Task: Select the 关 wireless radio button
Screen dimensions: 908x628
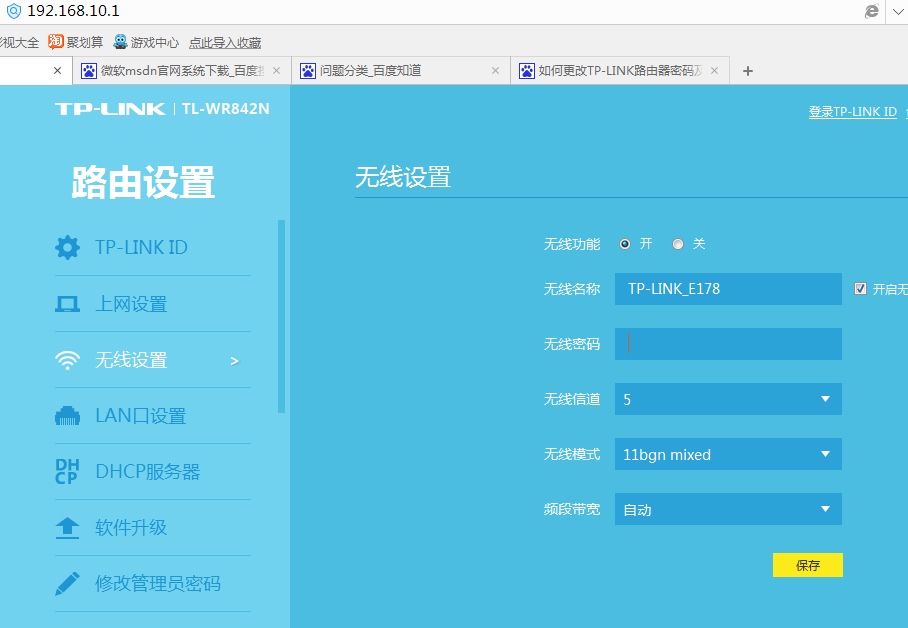Action: click(x=678, y=244)
